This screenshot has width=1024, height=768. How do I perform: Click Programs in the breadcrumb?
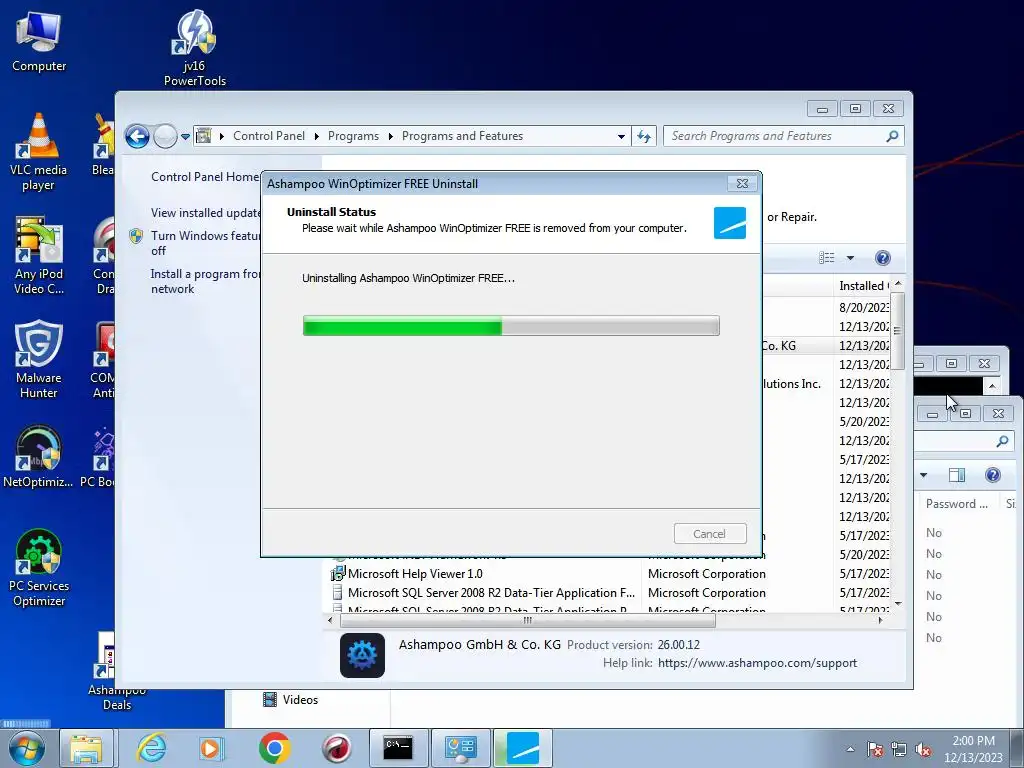tap(353, 136)
